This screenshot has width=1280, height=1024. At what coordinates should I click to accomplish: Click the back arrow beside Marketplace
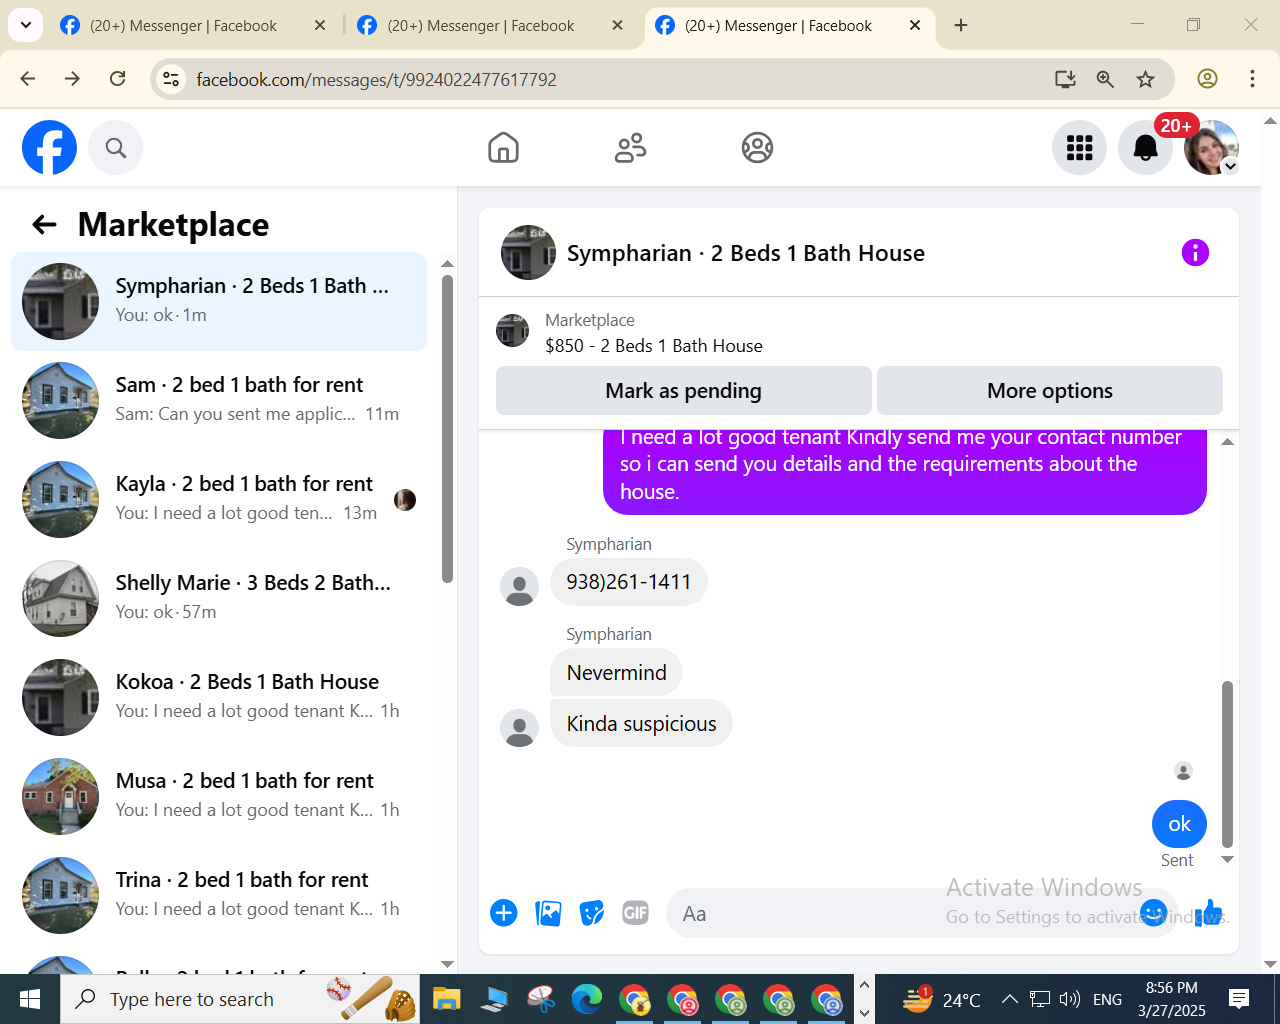(44, 224)
